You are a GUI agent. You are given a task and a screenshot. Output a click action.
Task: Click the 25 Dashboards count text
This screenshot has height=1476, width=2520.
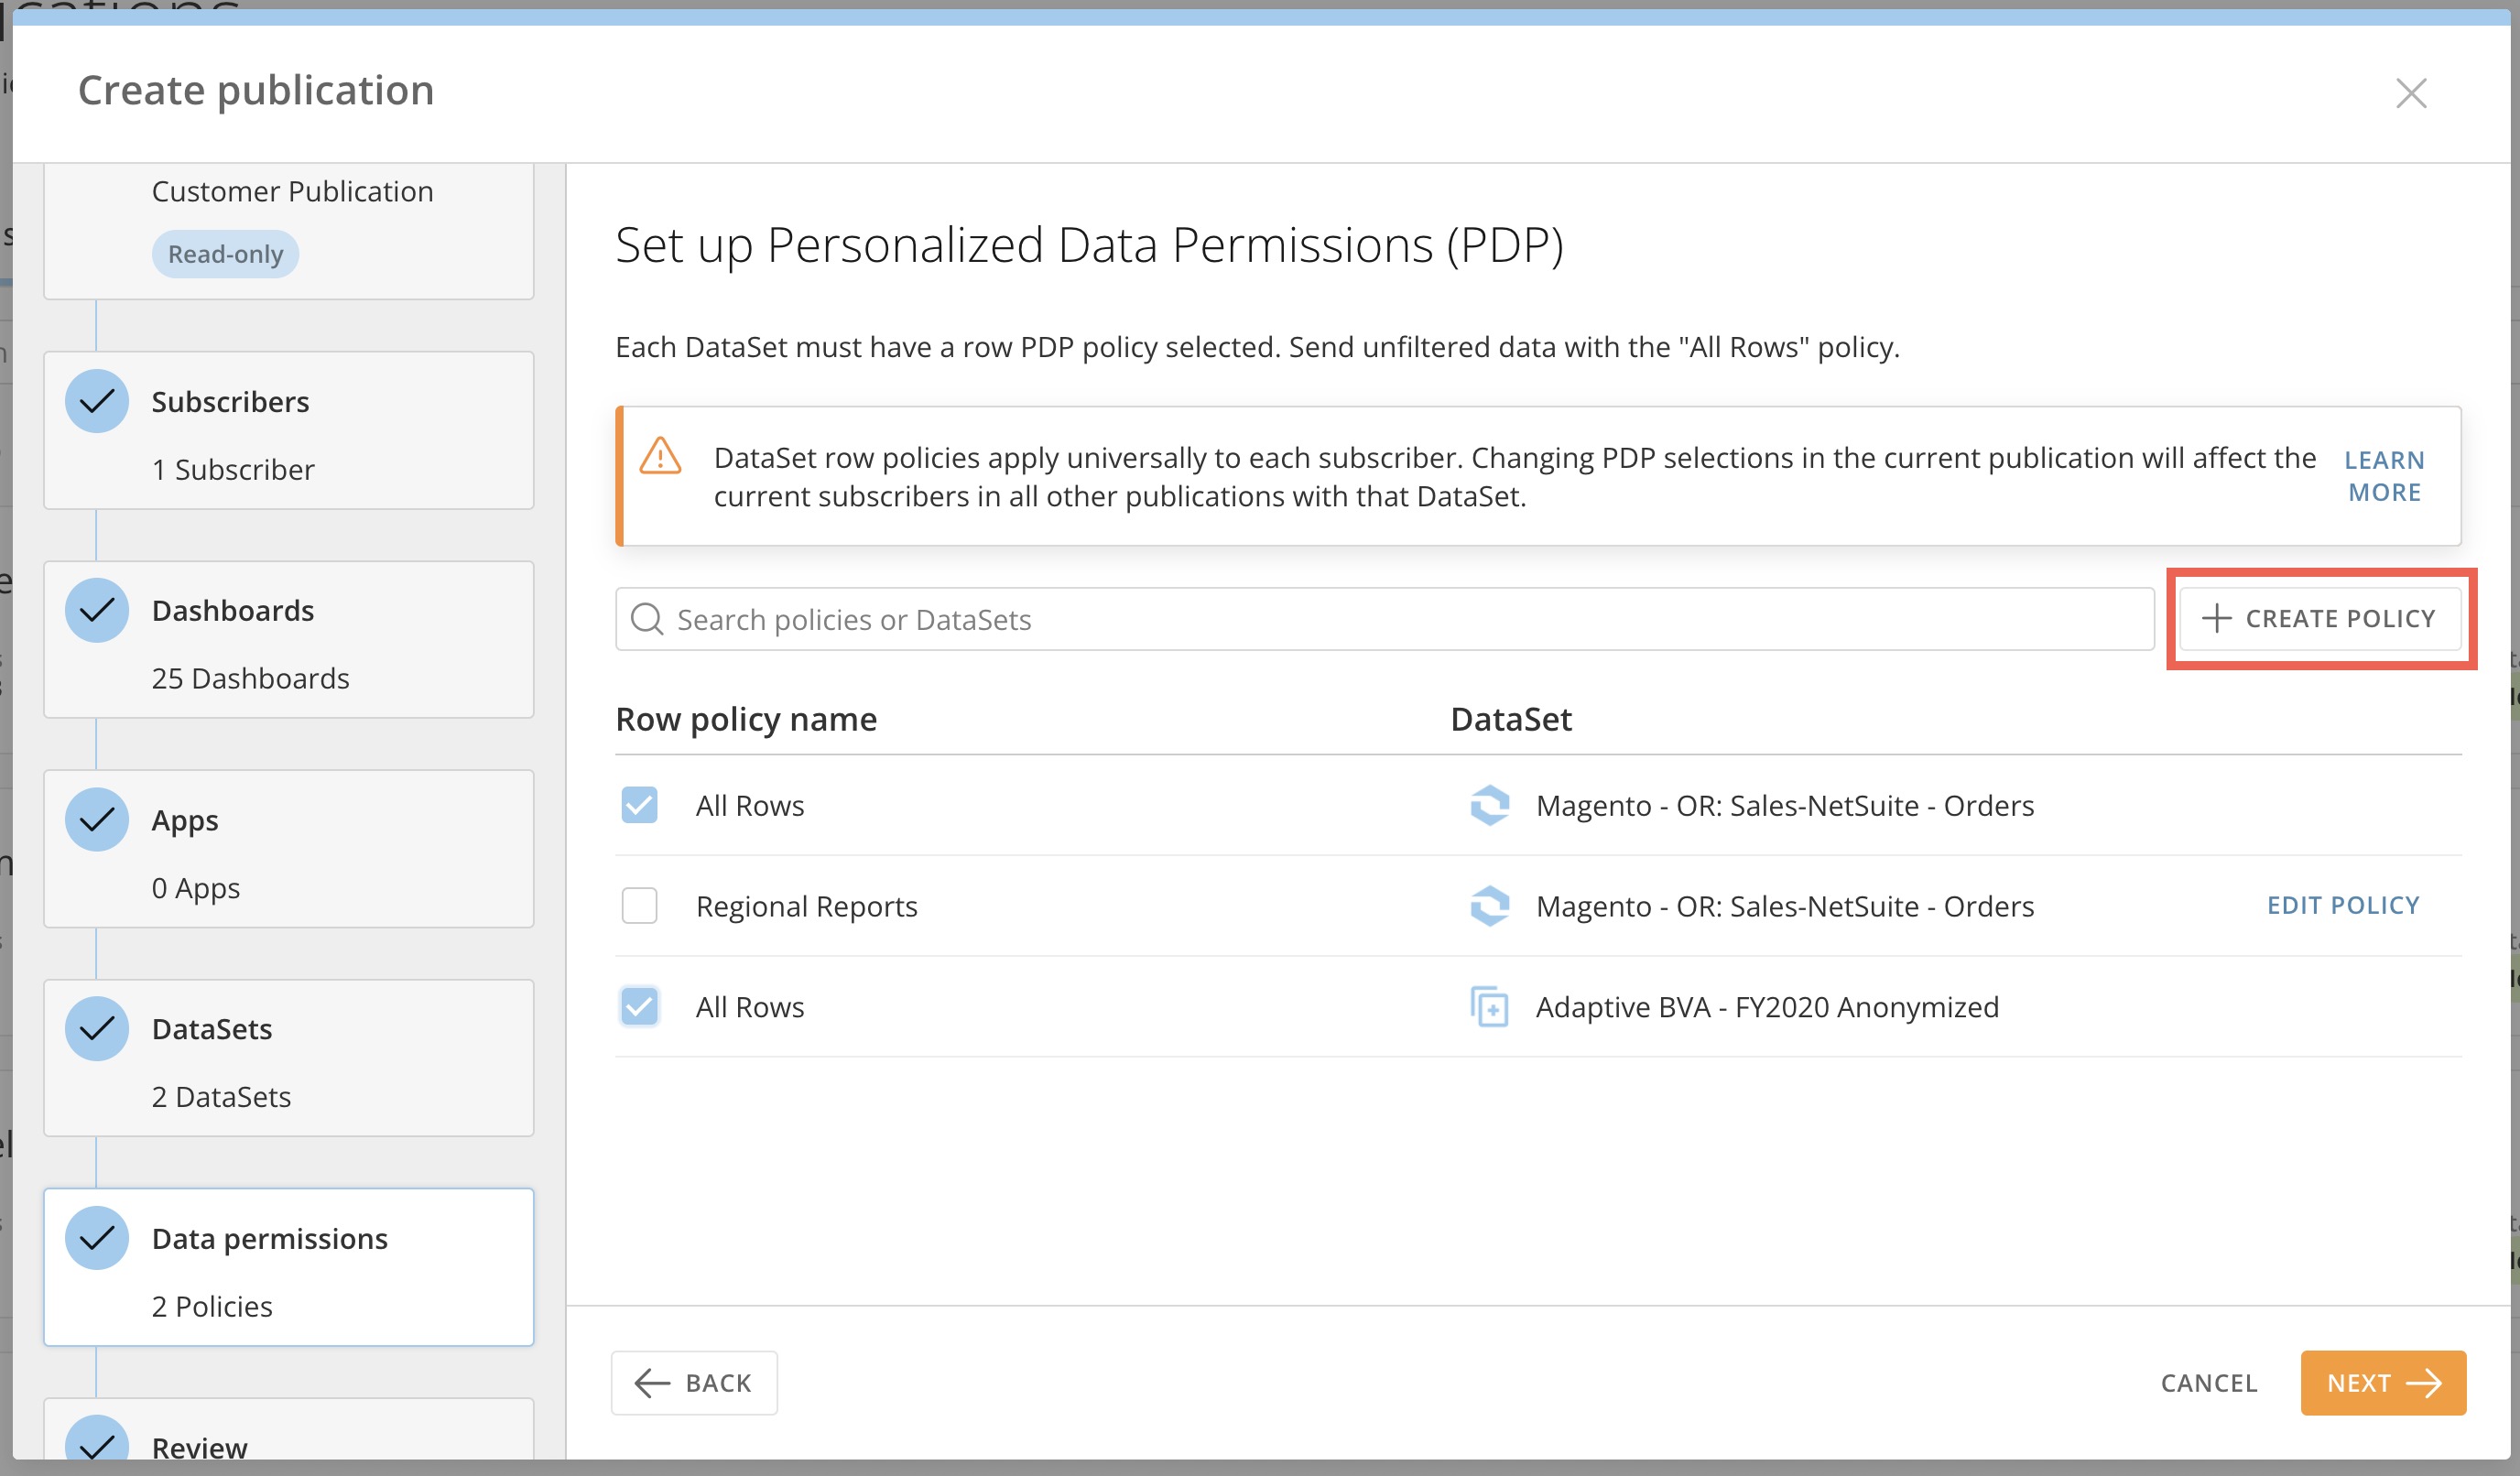click(250, 678)
